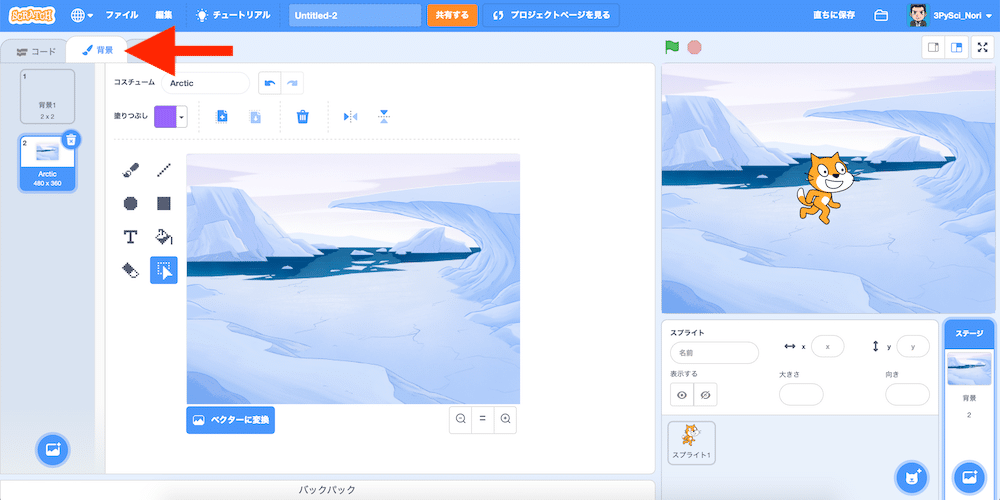Select the Select marquee tool
The image size is (1000, 500).
pos(164,270)
